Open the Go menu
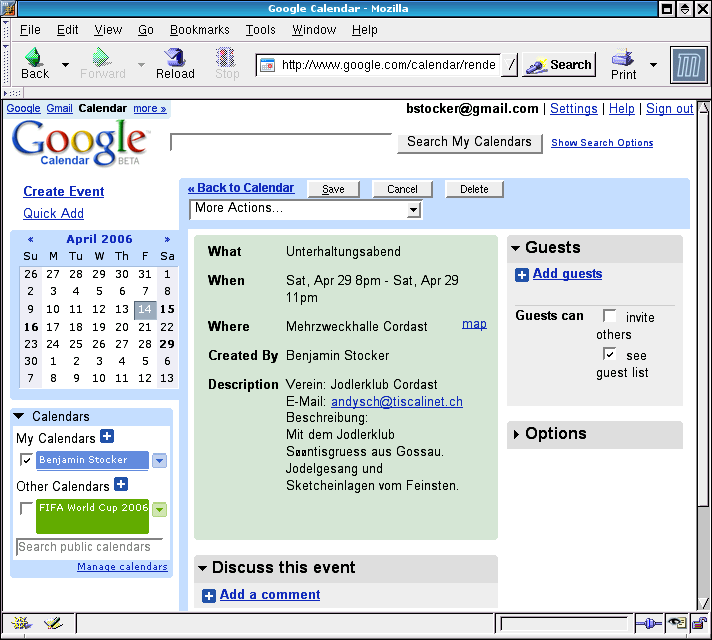Screen dimensions: 712x640 146,30
